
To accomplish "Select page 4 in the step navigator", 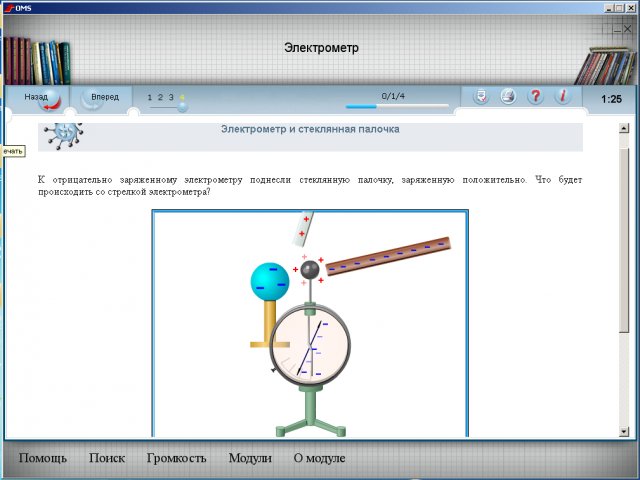I will click(182, 97).
